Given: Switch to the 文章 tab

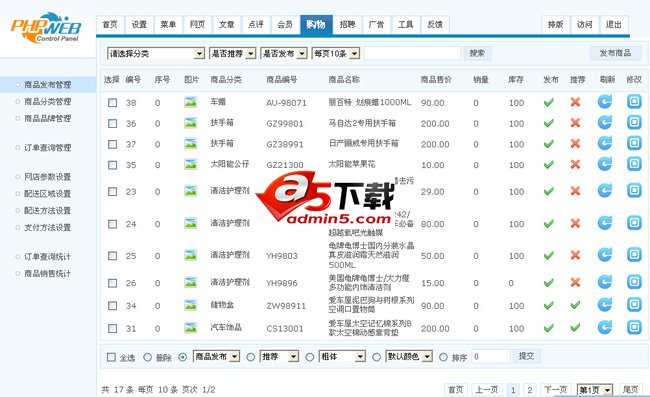Looking at the screenshot, I should coord(226,24).
